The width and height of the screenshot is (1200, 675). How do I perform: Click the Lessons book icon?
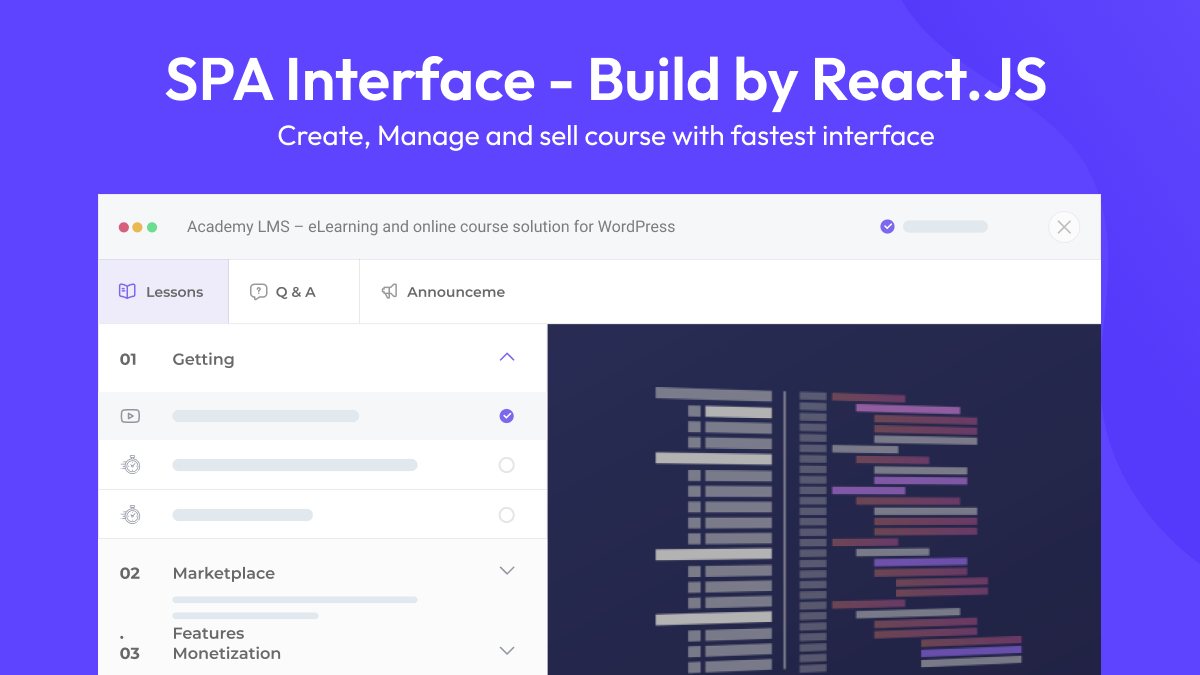coord(127,292)
